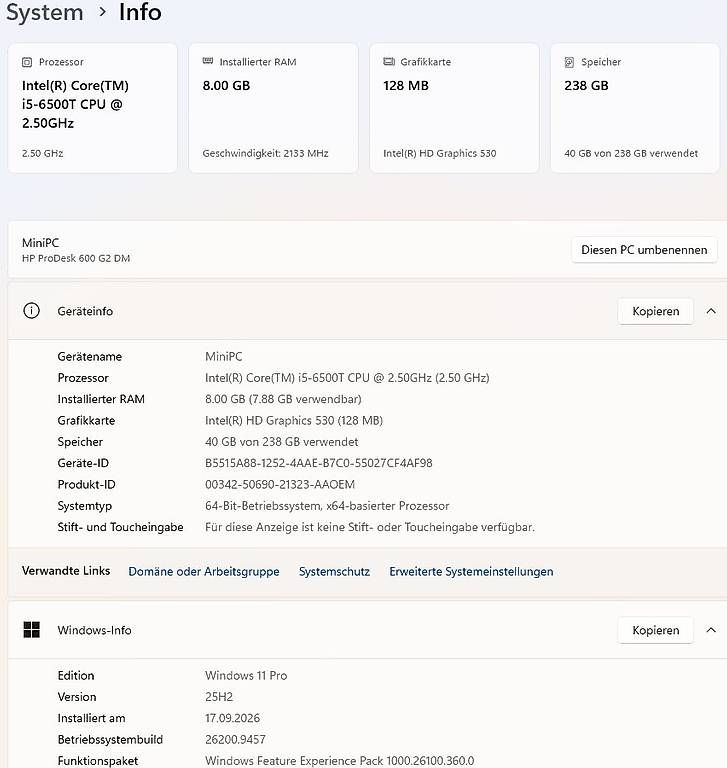The width and height of the screenshot is (727, 768).
Task: Collapse the Geräteinfo section chevron
Action: (x=711, y=311)
